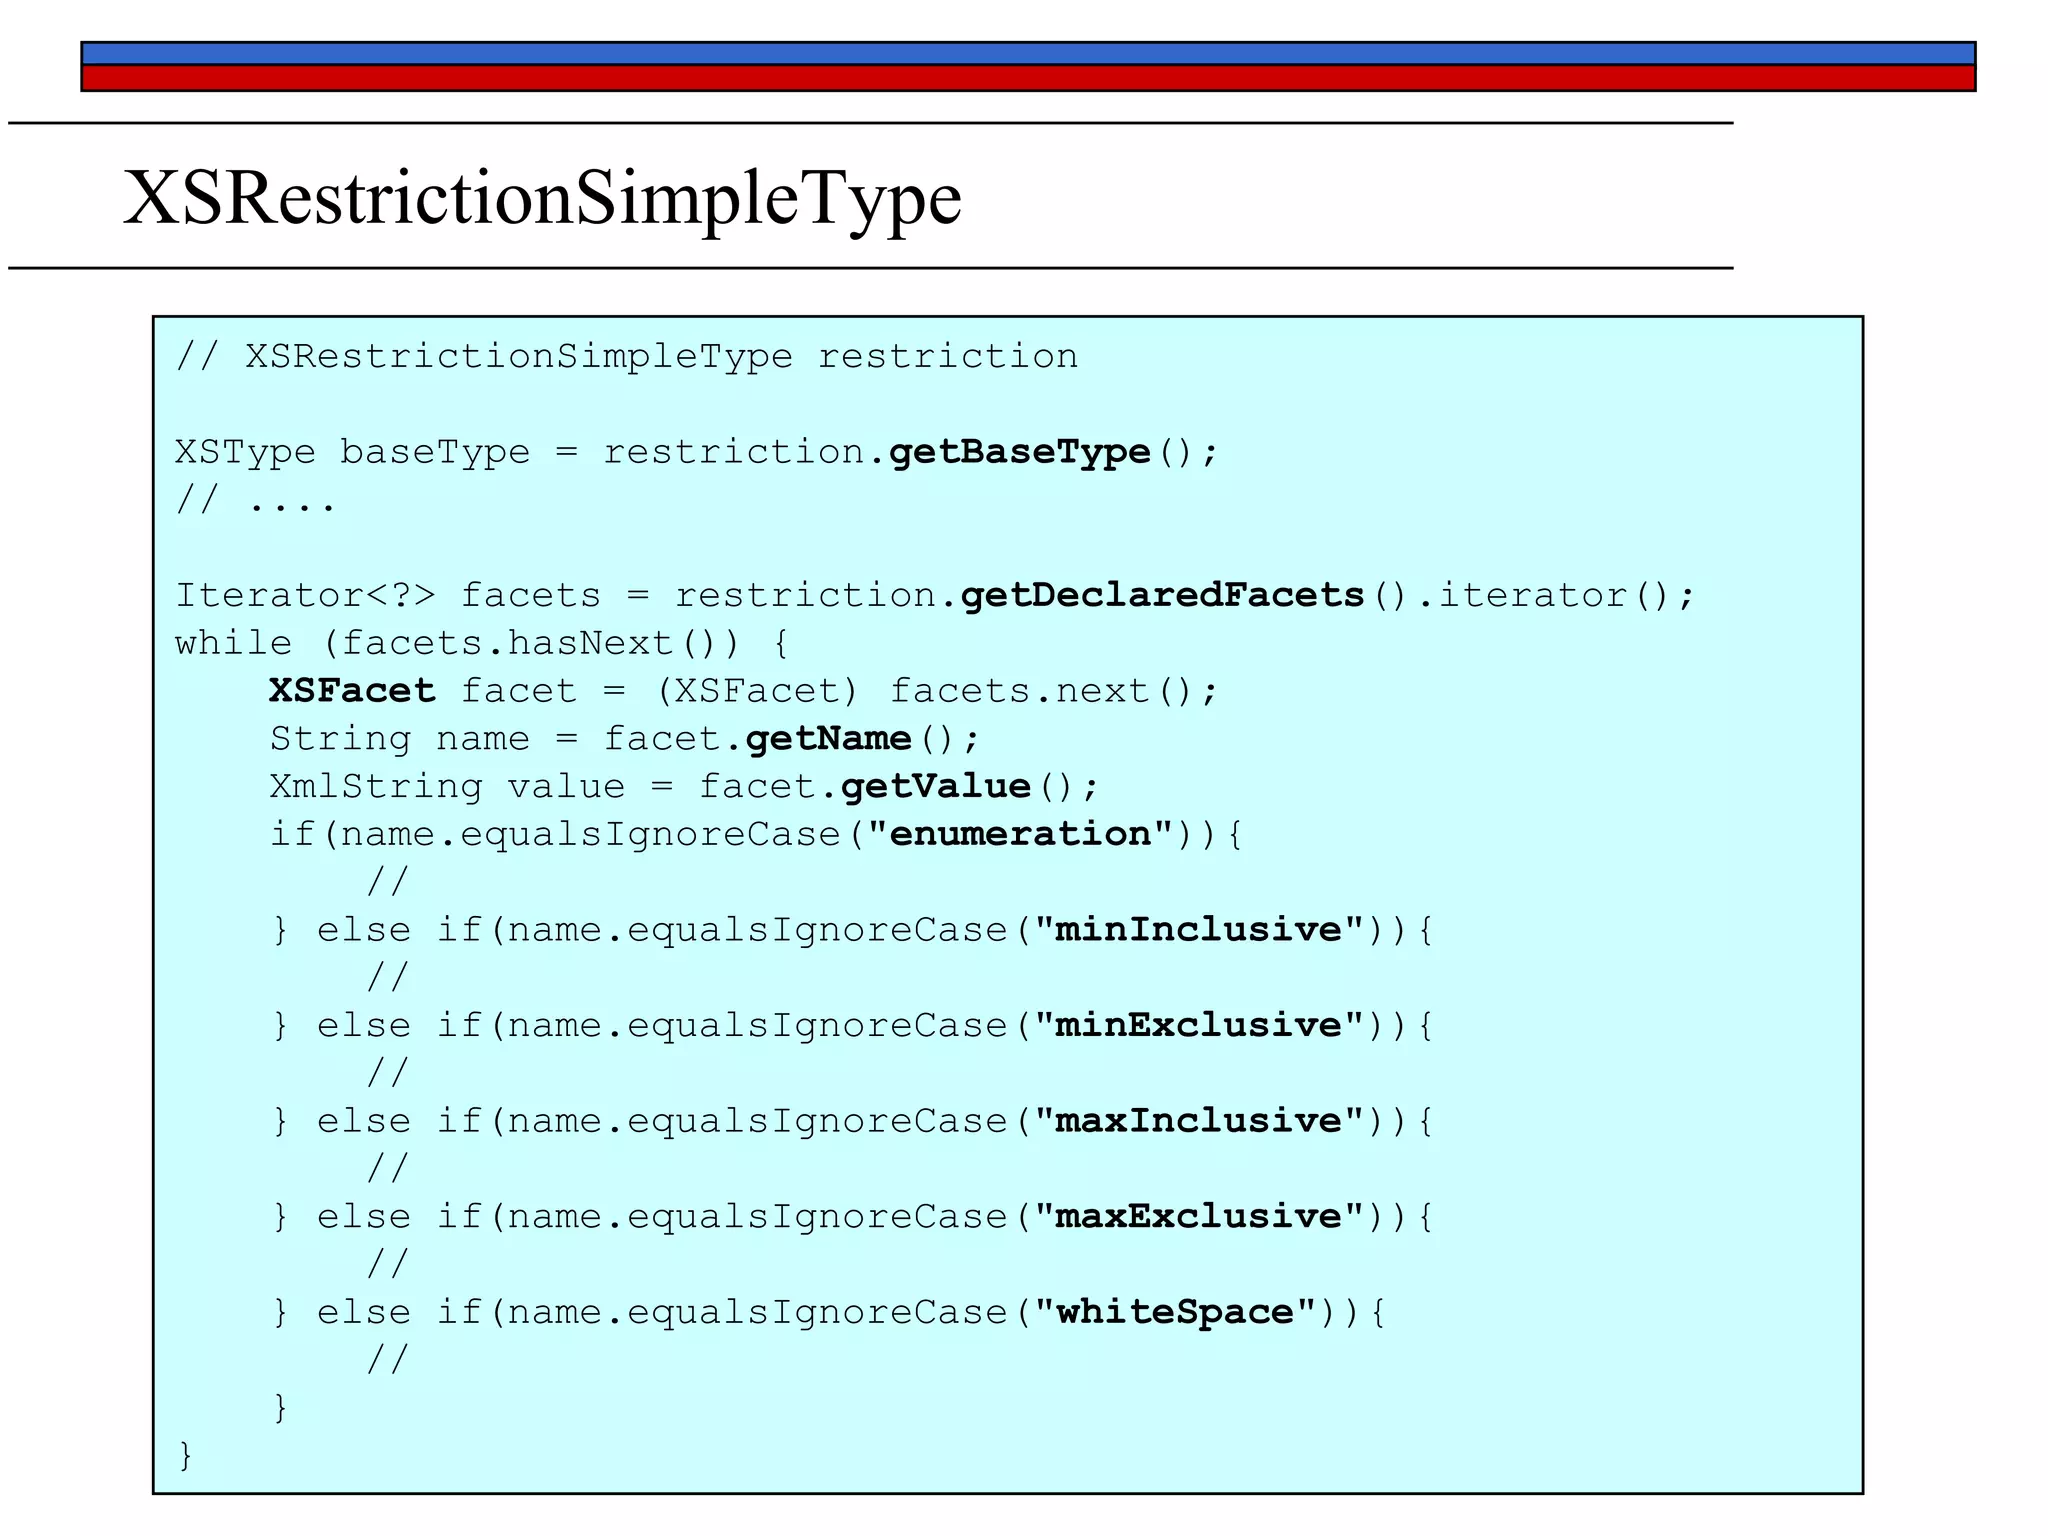2048x1536 pixels.
Task: Click the red header bar
Action: (1027, 78)
